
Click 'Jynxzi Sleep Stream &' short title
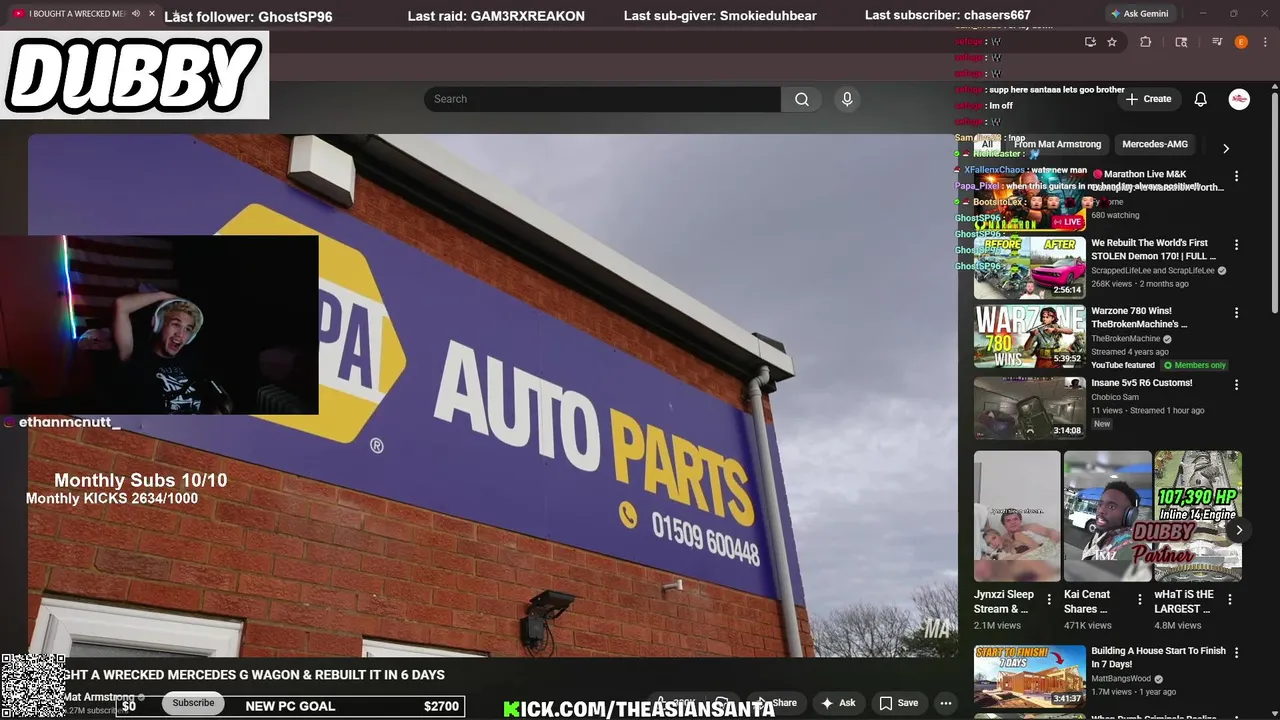(1004, 601)
